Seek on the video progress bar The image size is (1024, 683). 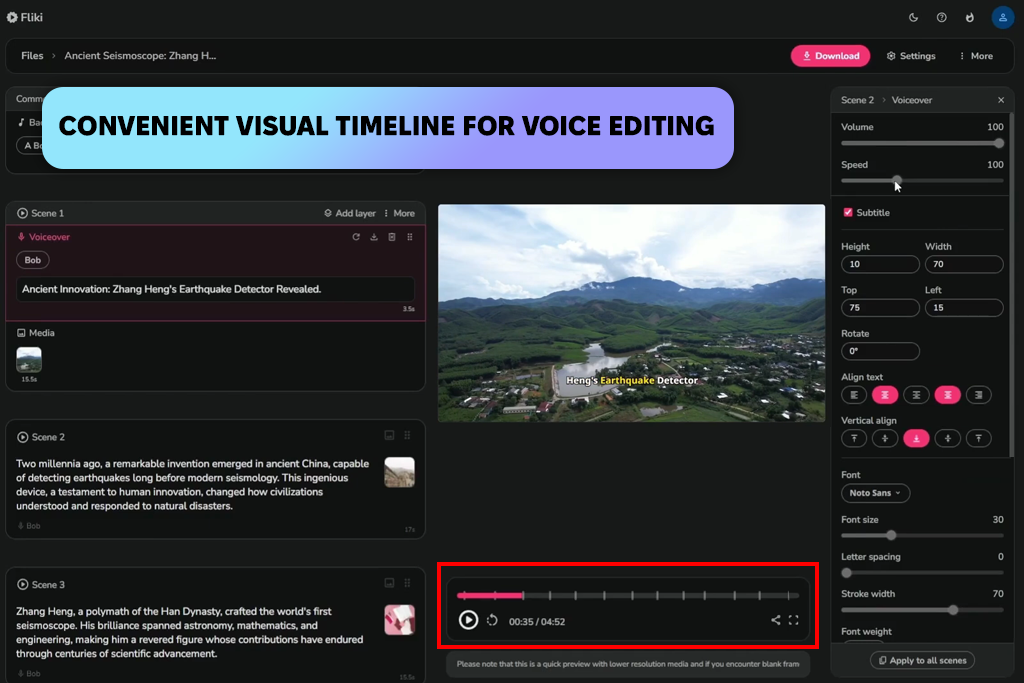coord(628,596)
